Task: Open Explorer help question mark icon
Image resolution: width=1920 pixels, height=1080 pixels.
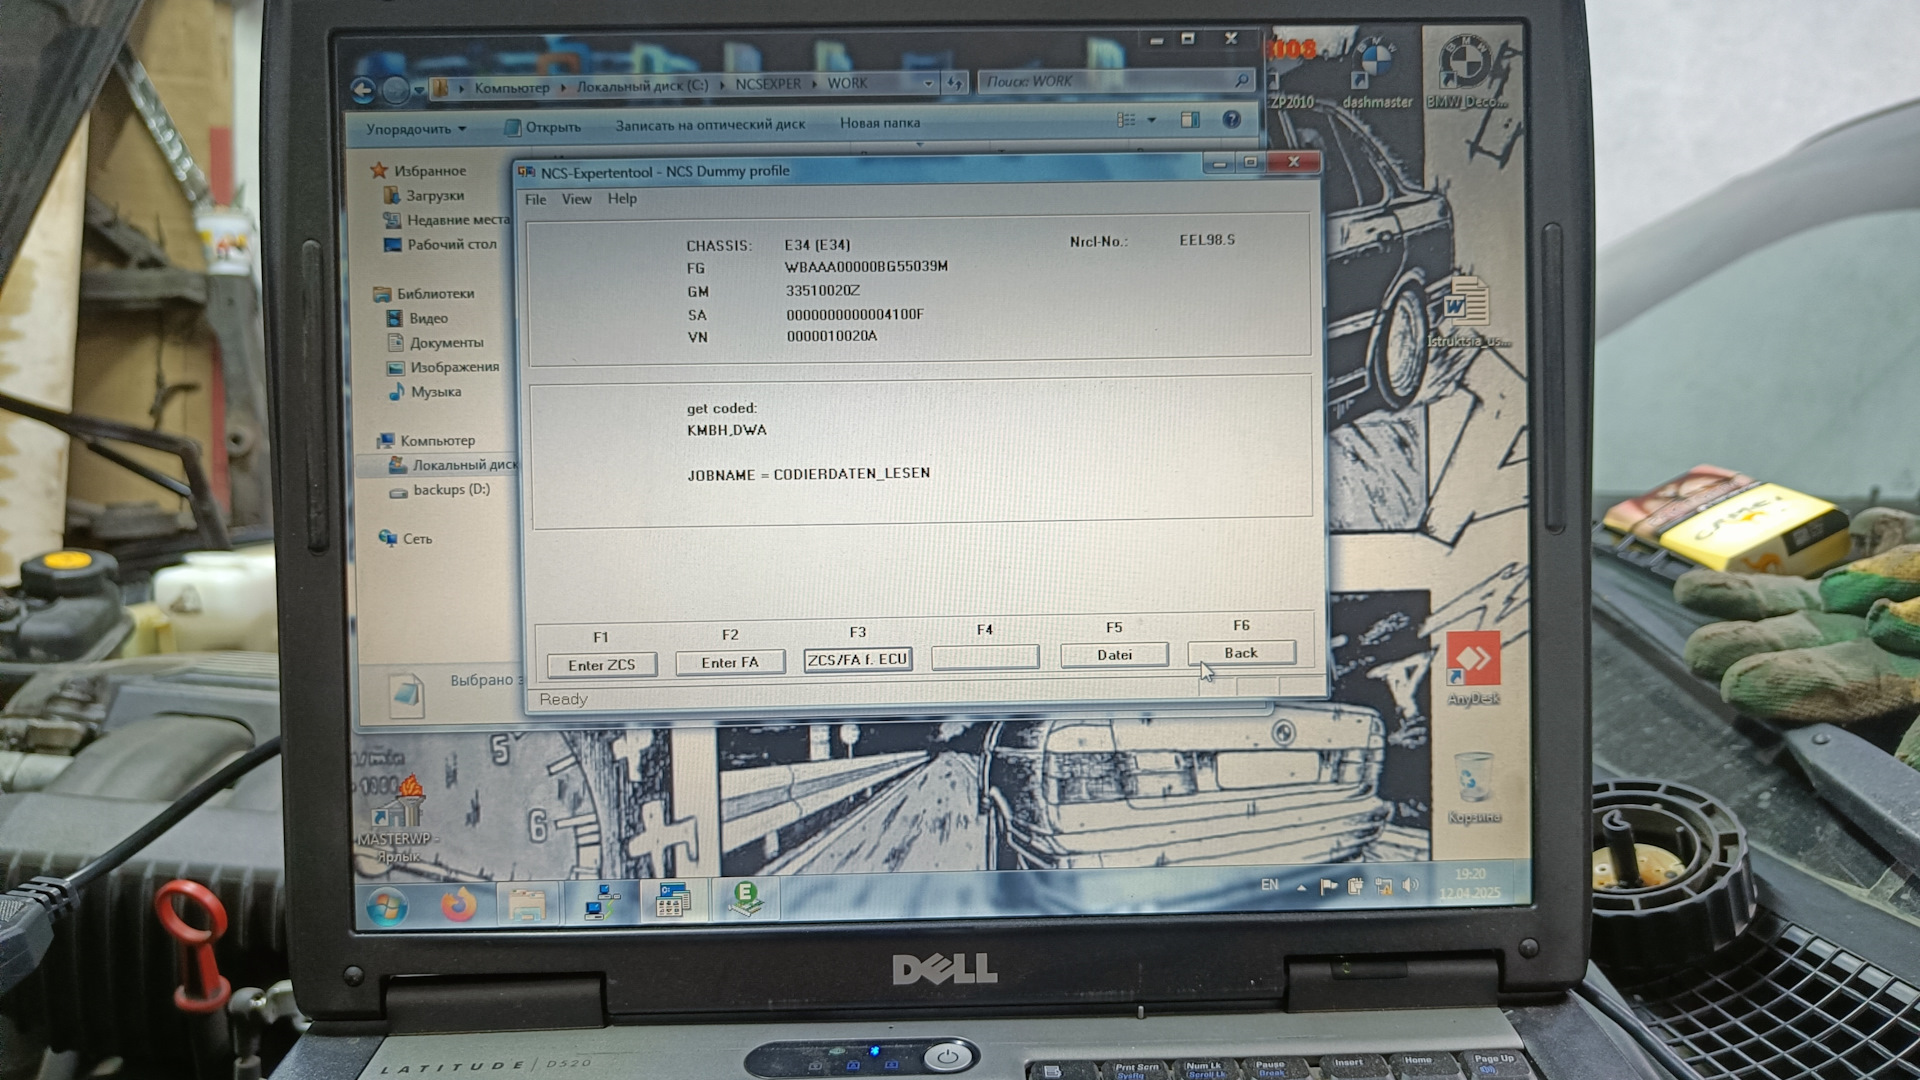Action: (1232, 119)
